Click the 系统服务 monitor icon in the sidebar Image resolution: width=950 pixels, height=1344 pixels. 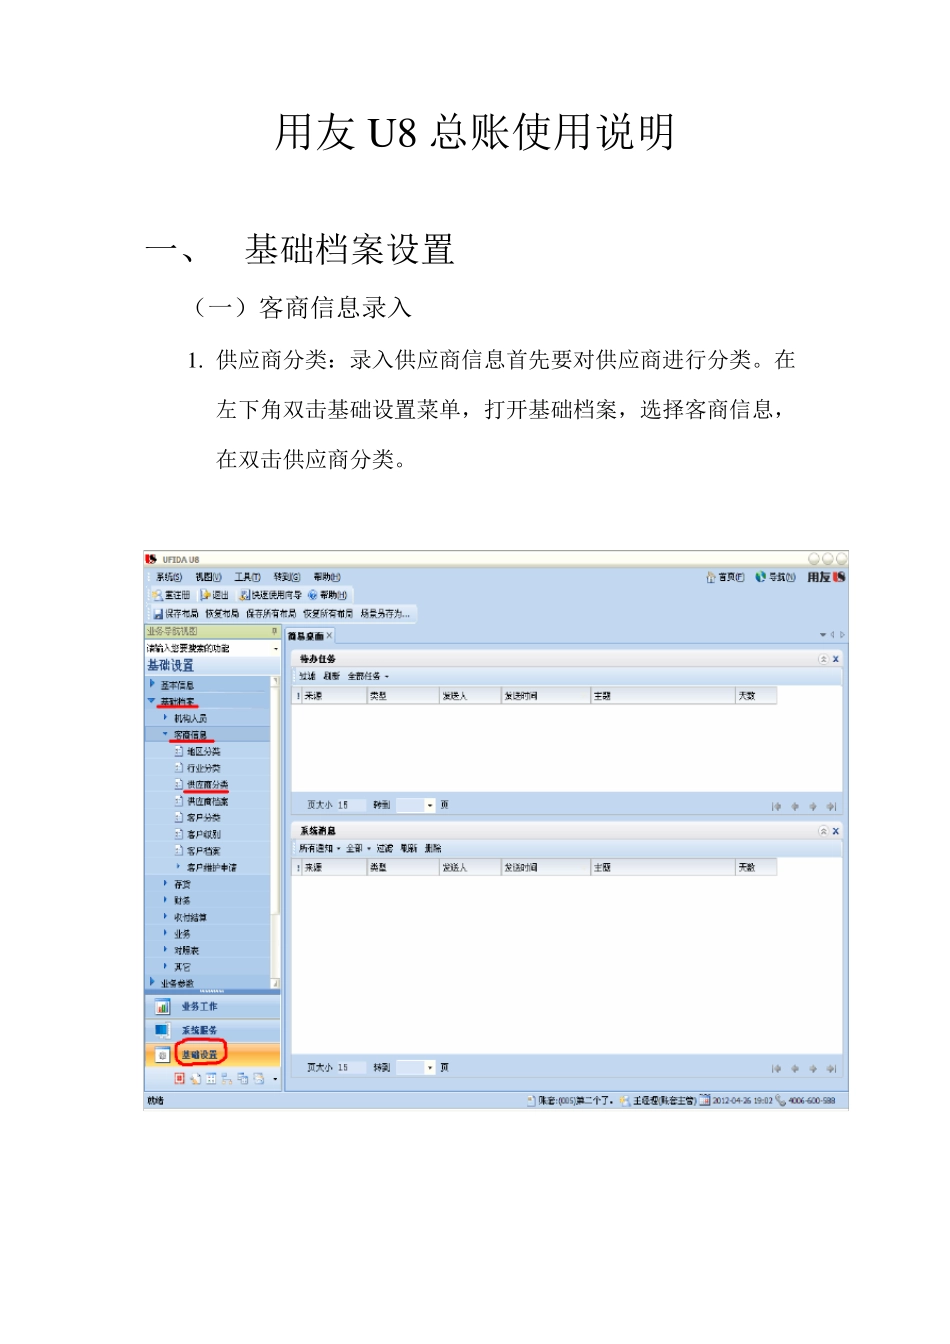[x=162, y=1030]
